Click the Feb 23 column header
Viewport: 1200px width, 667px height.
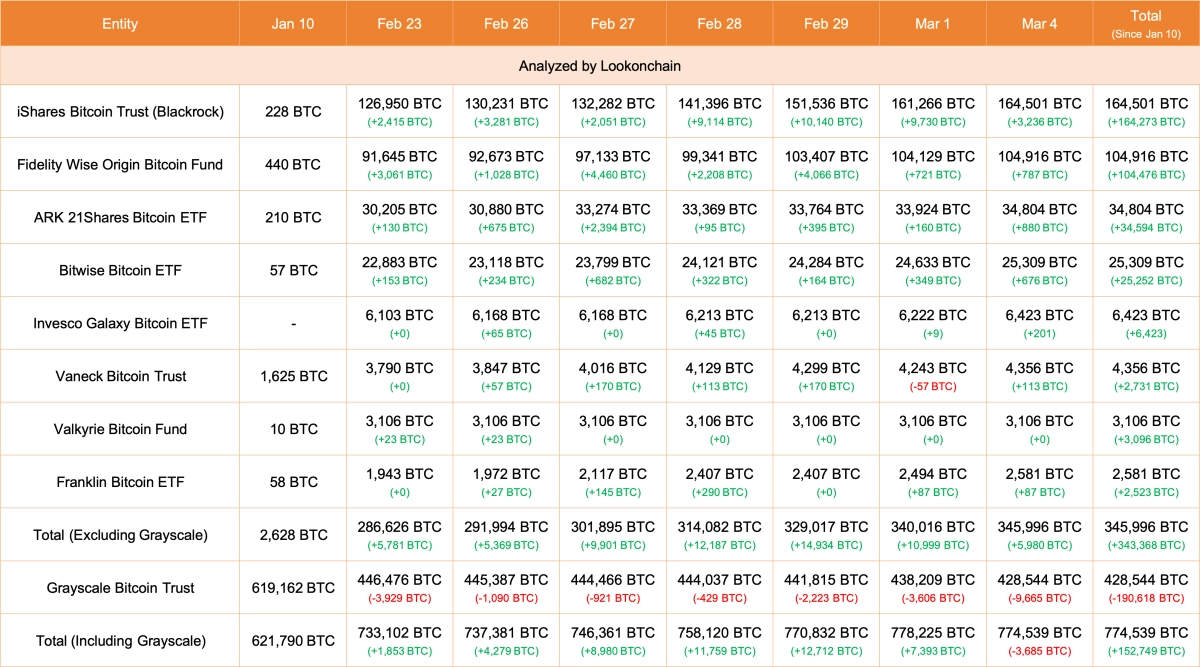pos(399,23)
